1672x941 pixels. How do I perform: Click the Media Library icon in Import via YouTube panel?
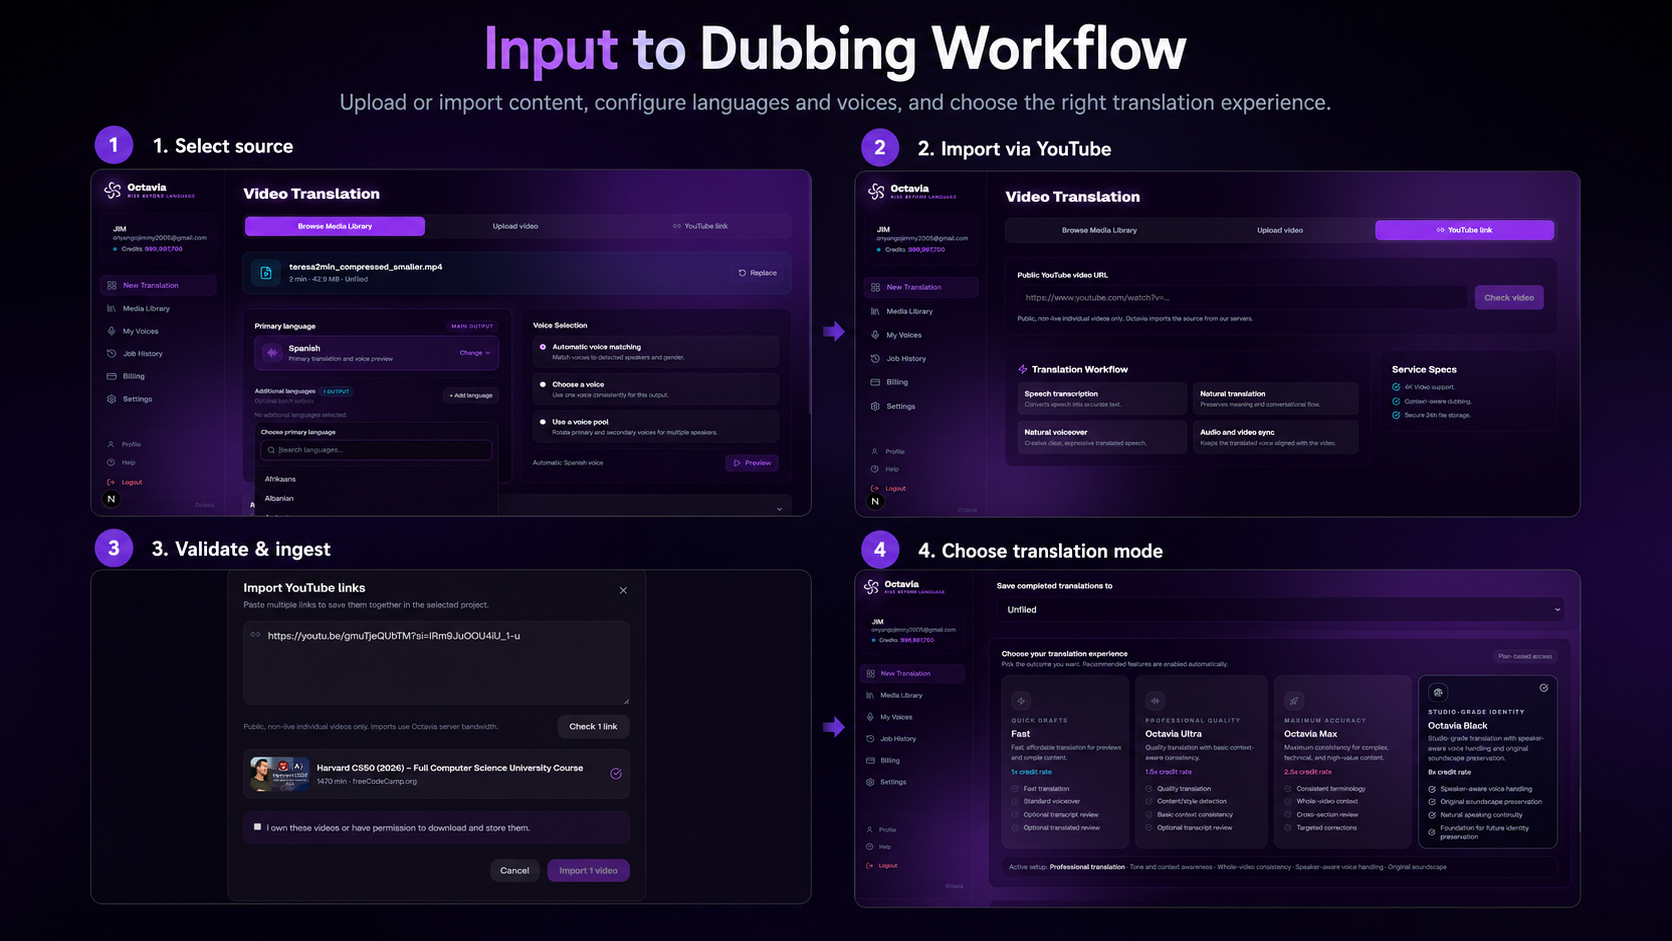[876, 311]
